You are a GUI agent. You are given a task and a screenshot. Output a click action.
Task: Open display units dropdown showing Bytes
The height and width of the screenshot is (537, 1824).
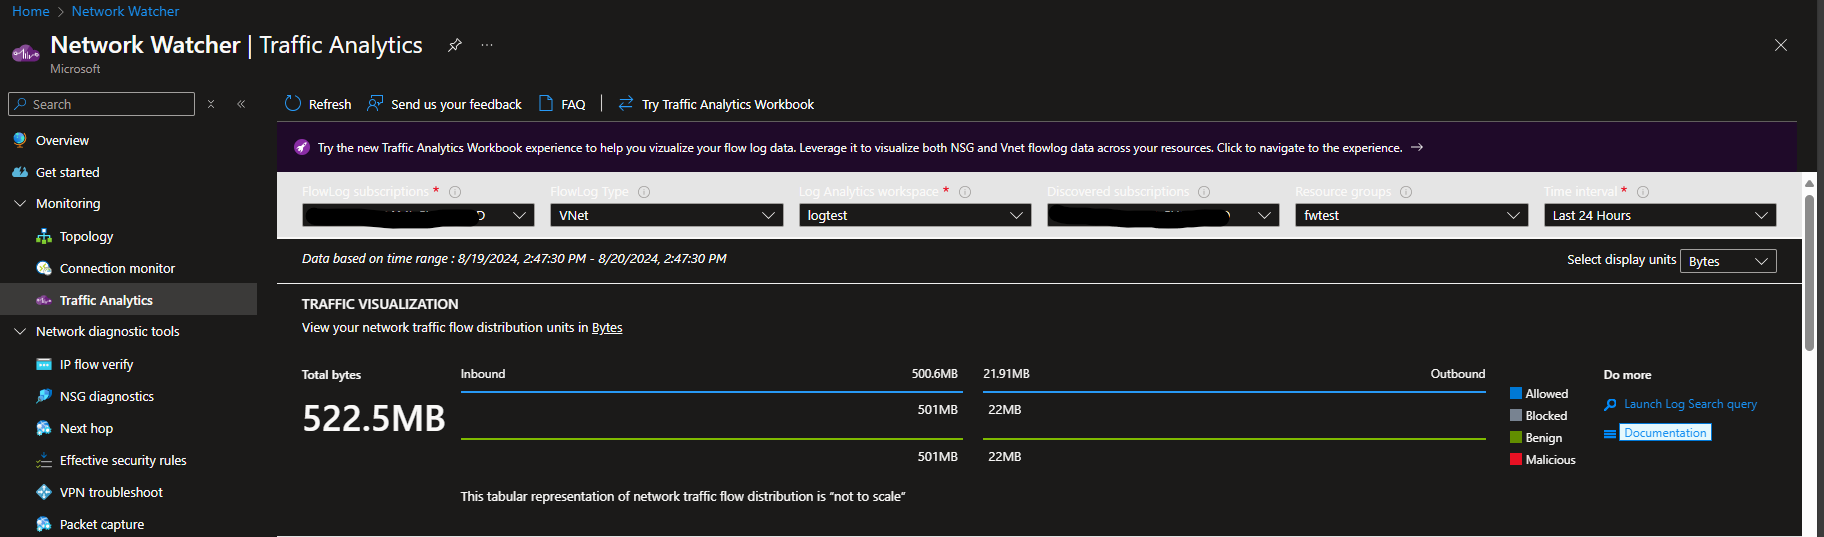1728,261
